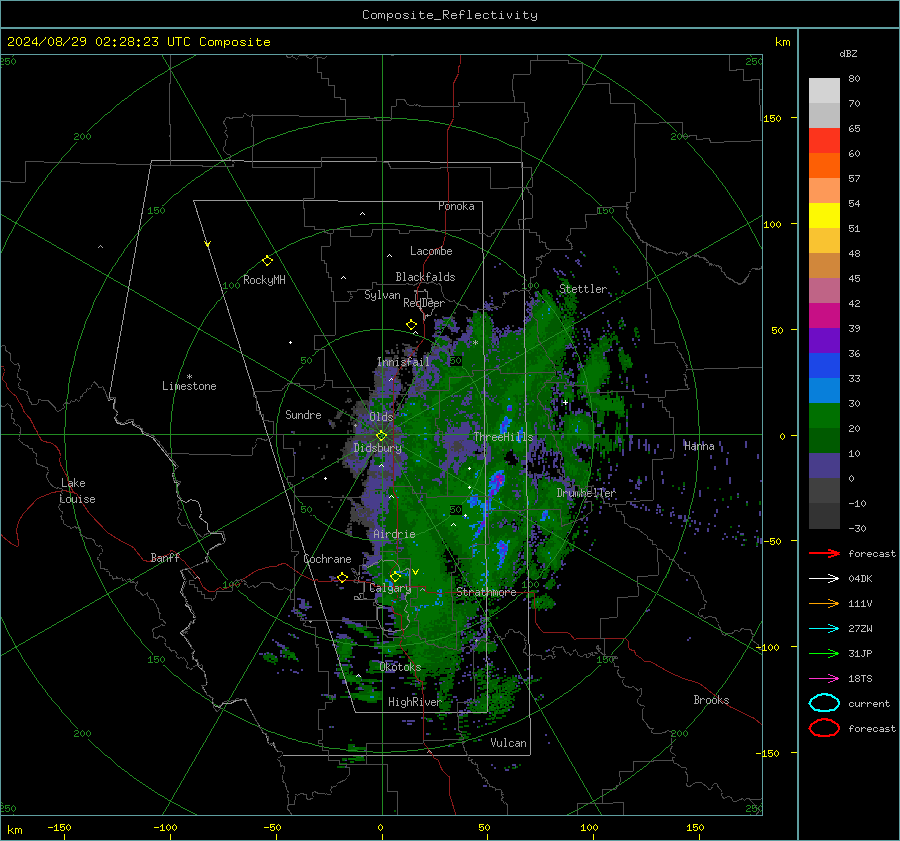Click the Blackfalds city label

[425, 277]
